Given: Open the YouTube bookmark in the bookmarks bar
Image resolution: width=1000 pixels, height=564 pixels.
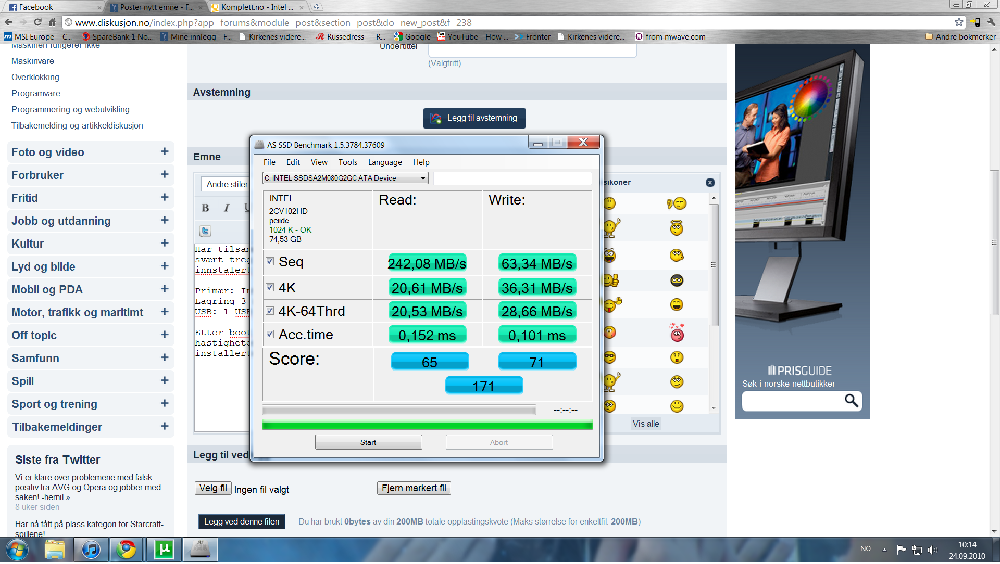Looking at the screenshot, I should click(458, 37).
